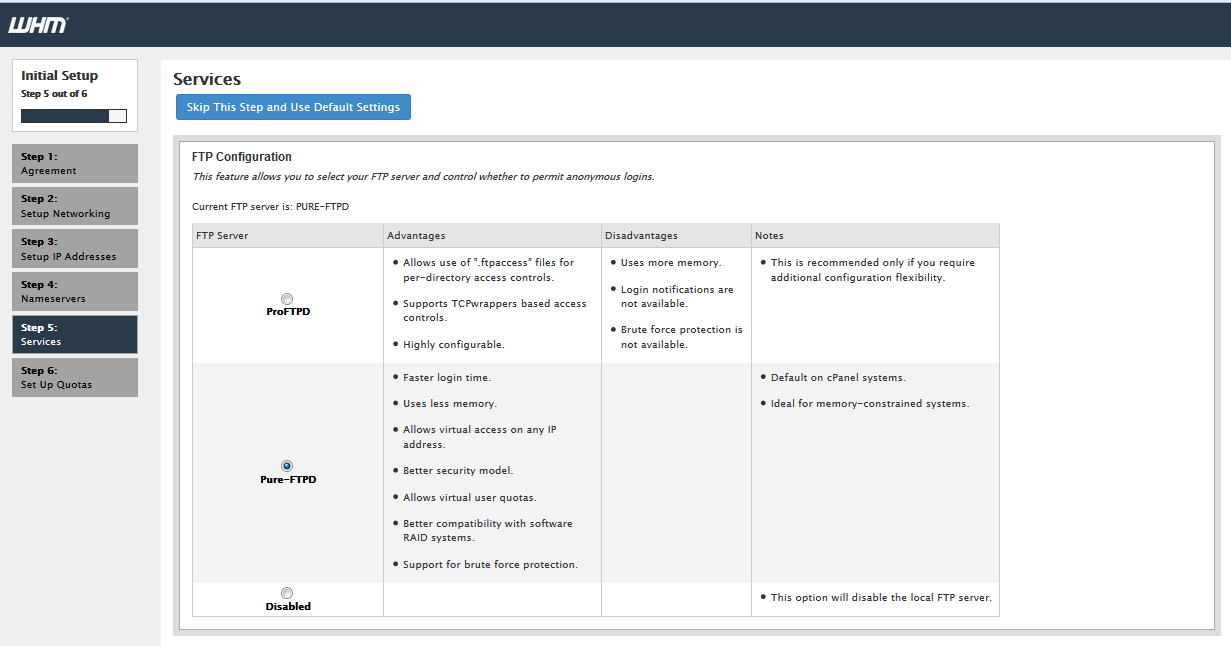Click 'Ideal for memory-constrained systems.' note
Image resolution: width=1231 pixels, height=646 pixels.
[870, 404]
